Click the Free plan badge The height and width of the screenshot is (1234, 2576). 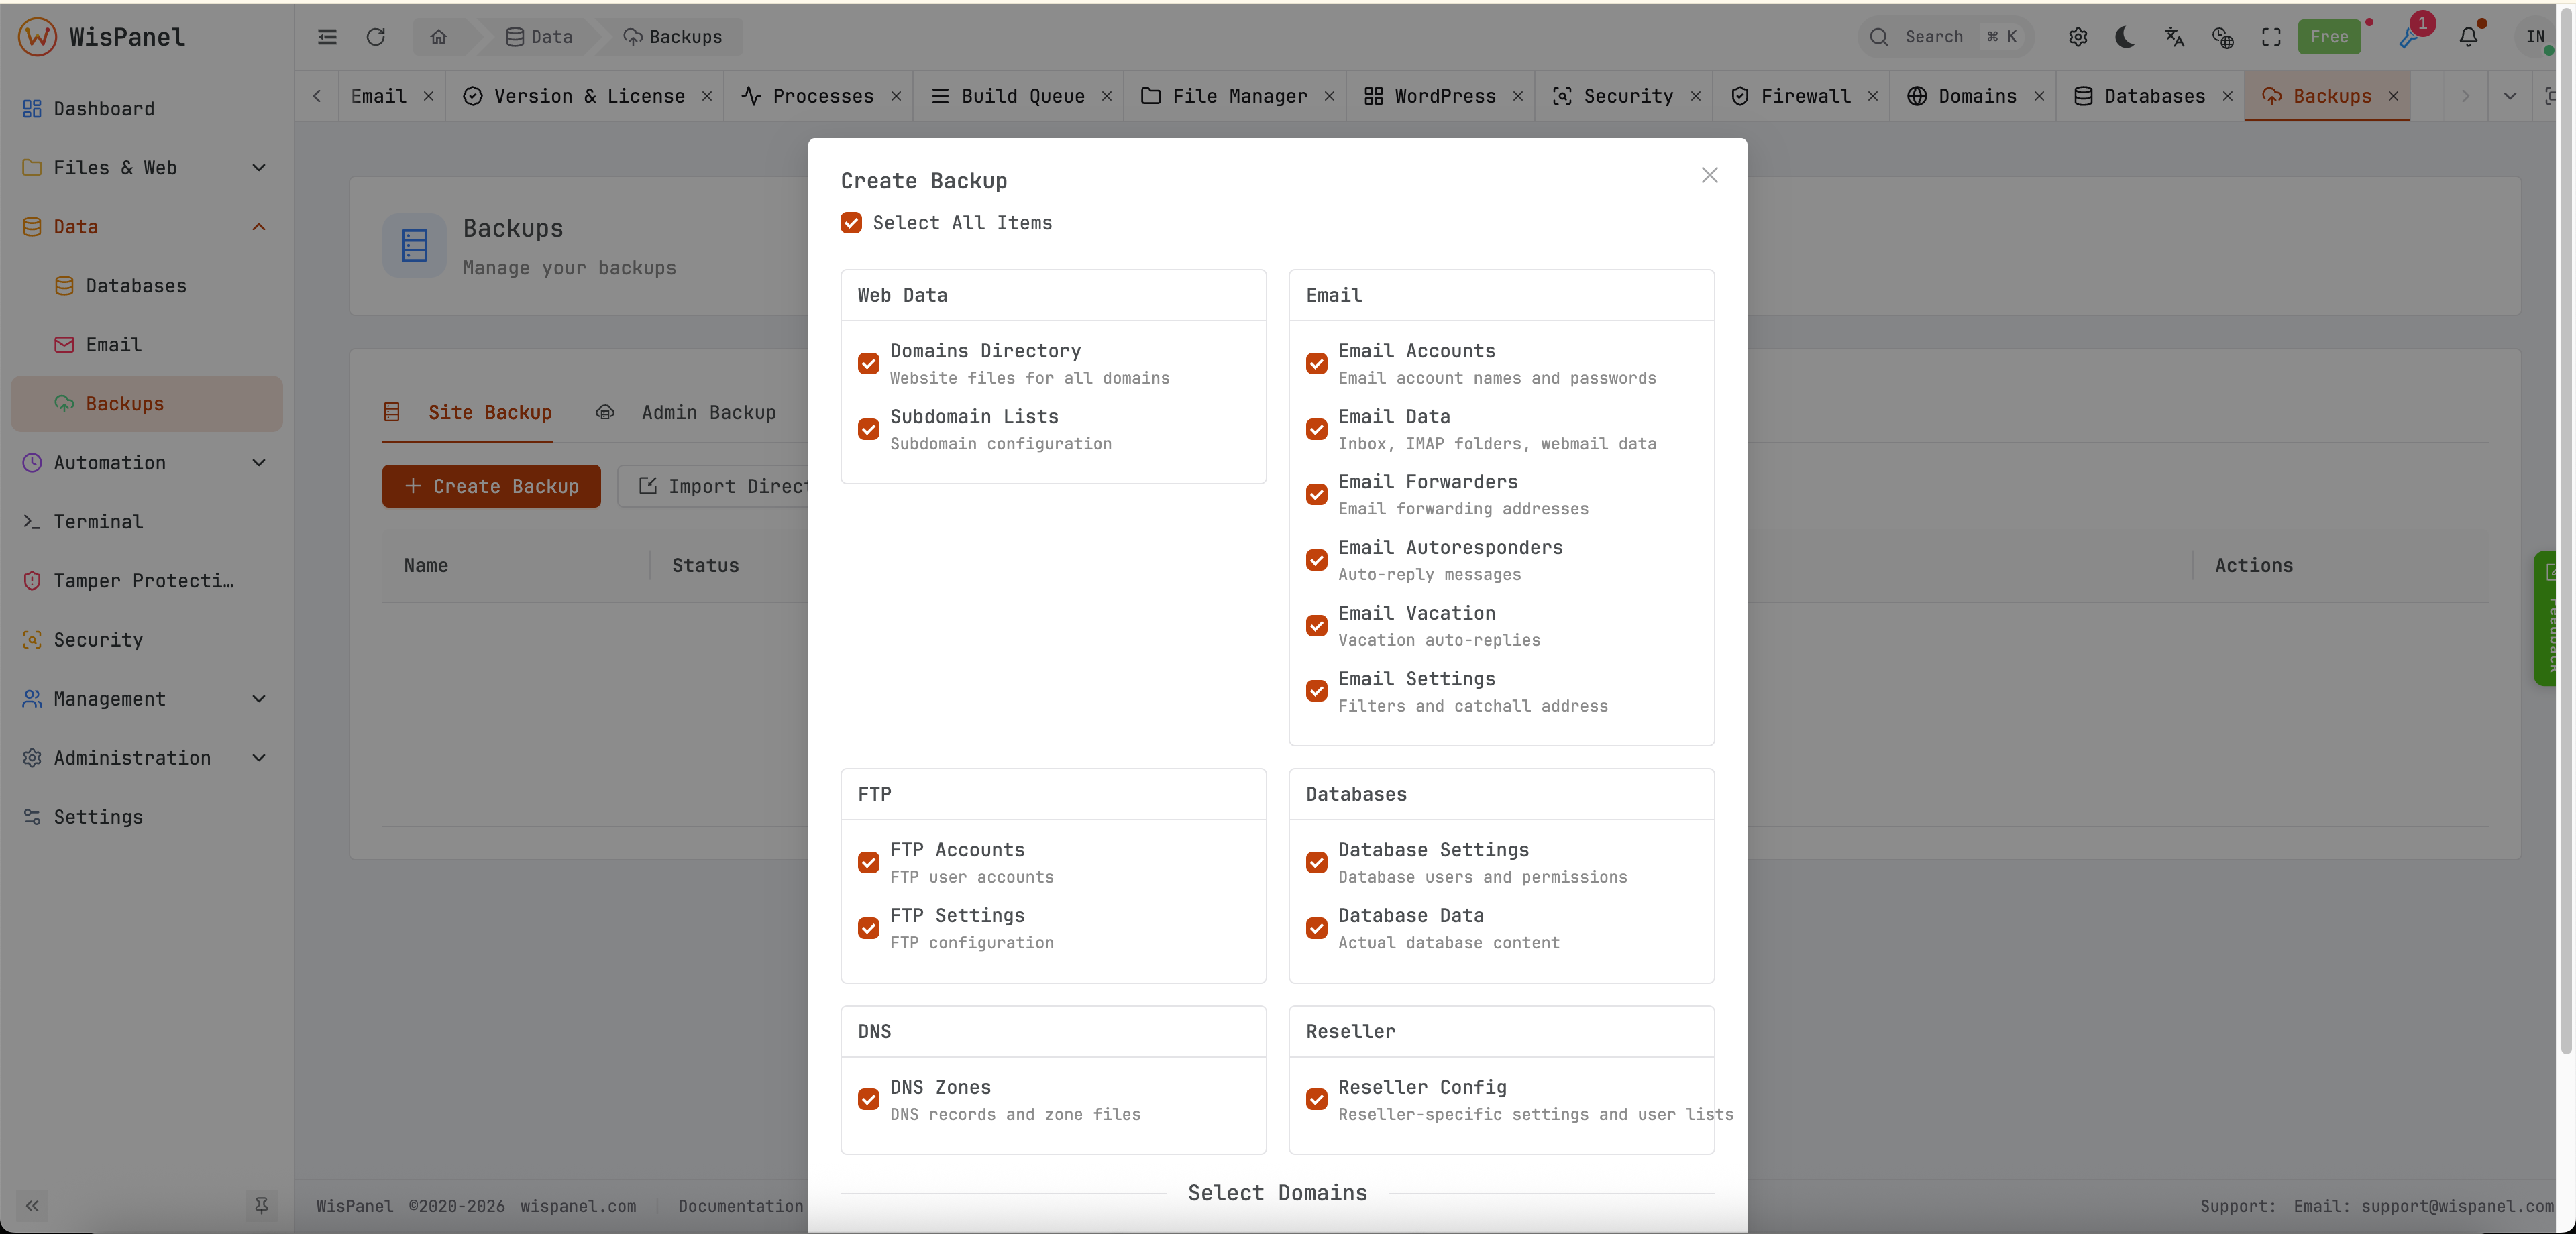pos(2329,37)
